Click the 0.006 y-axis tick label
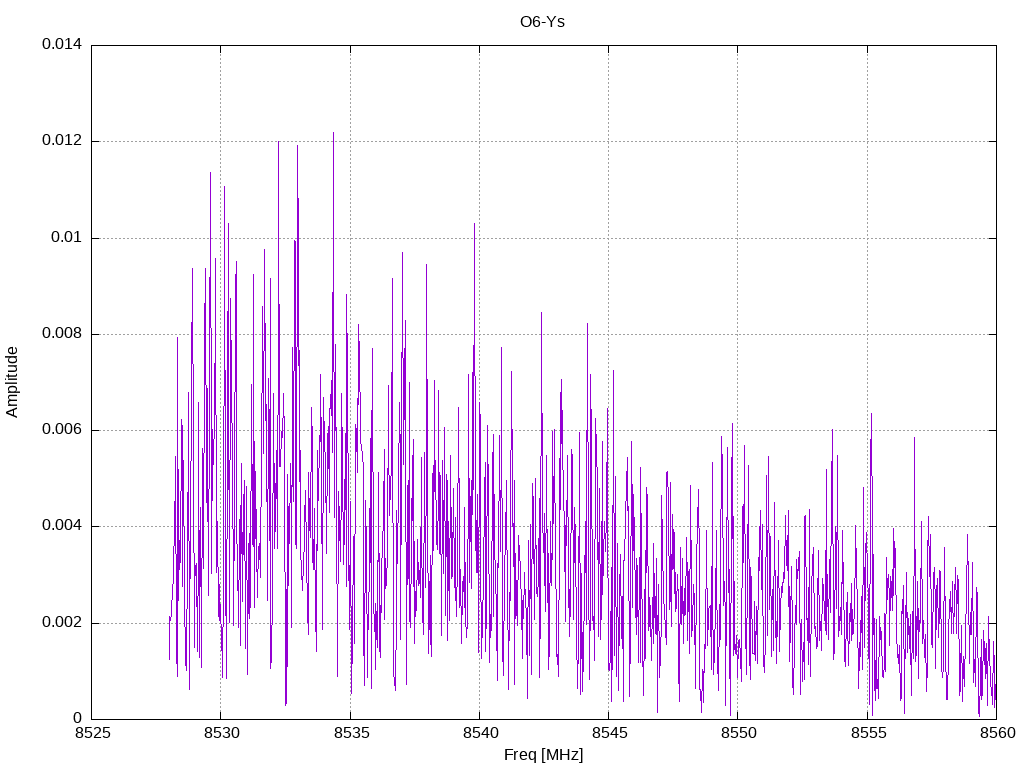 [62, 430]
